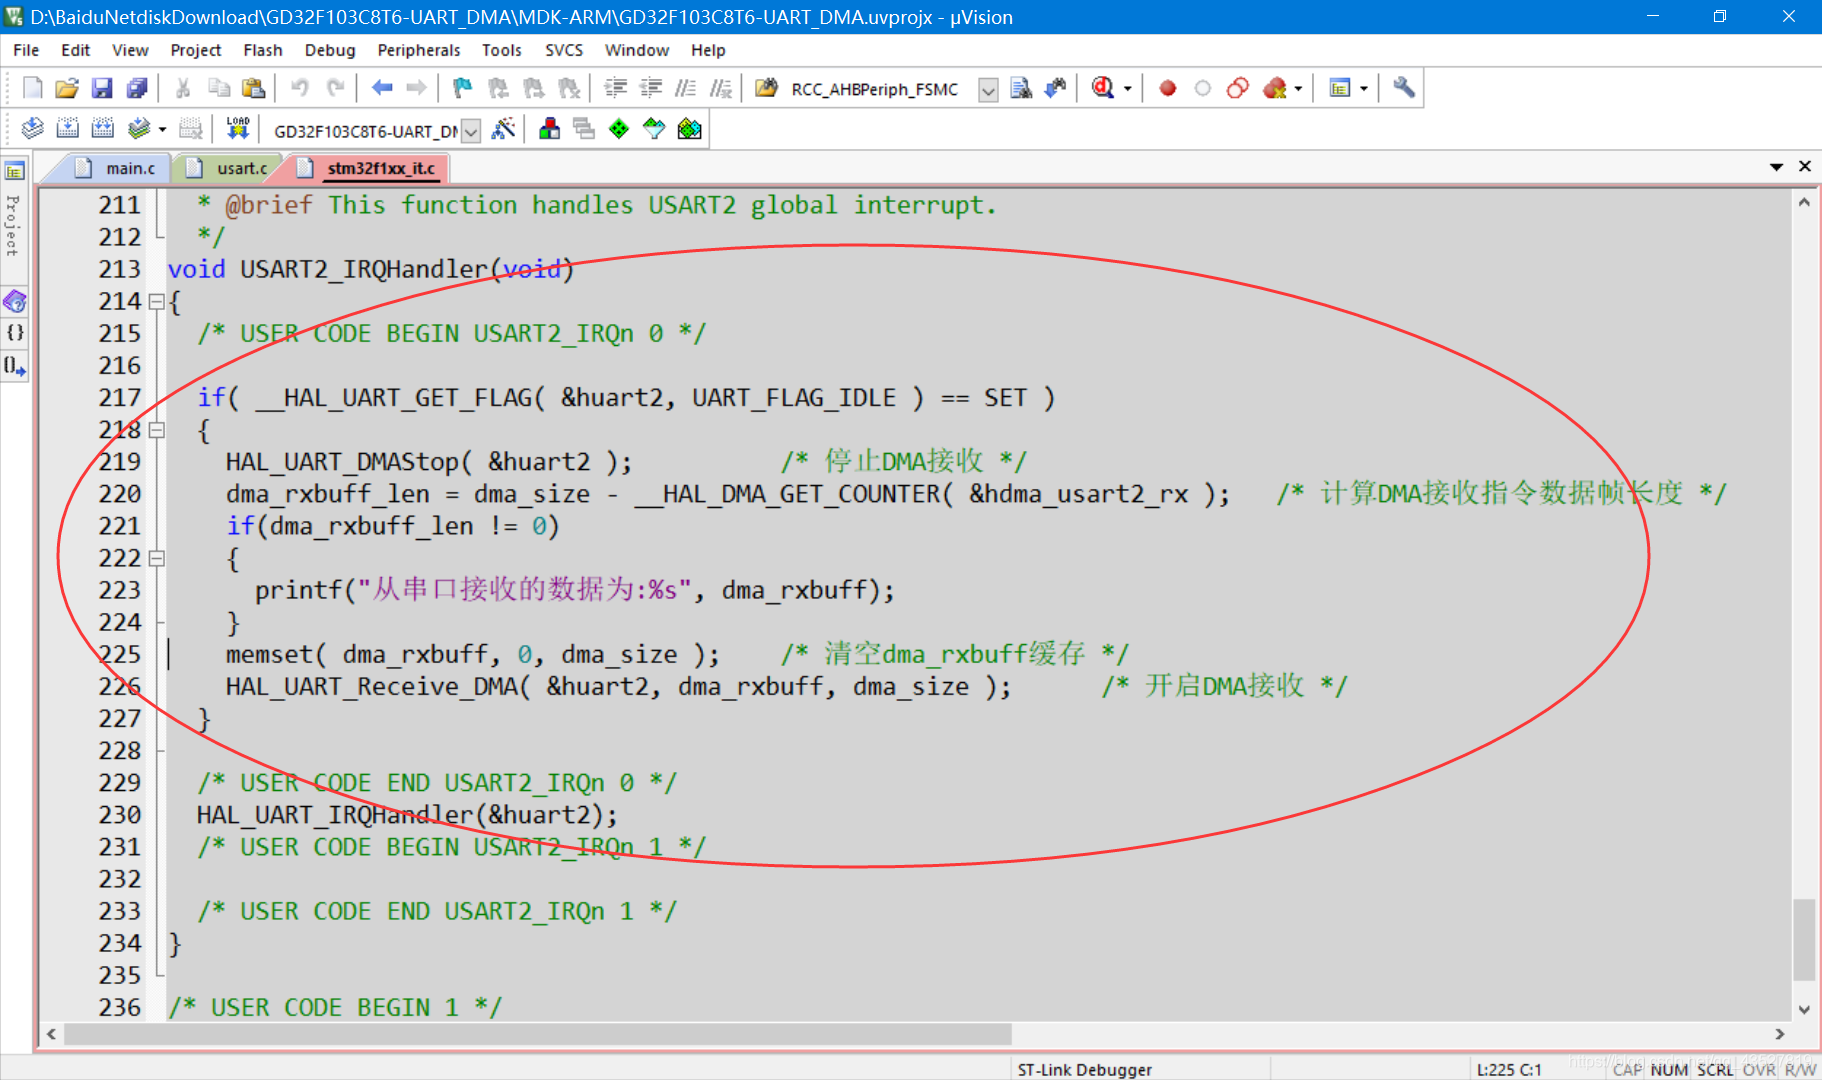Kill all breakpoints icon
1822x1080 pixels.
pos(1275,88)
